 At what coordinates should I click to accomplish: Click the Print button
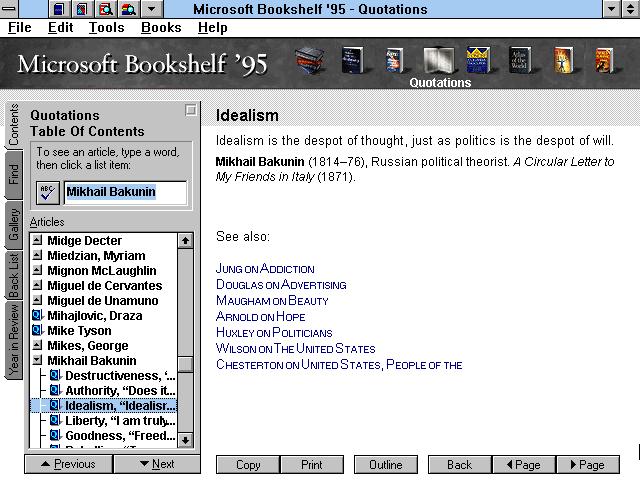click(312, 465)
